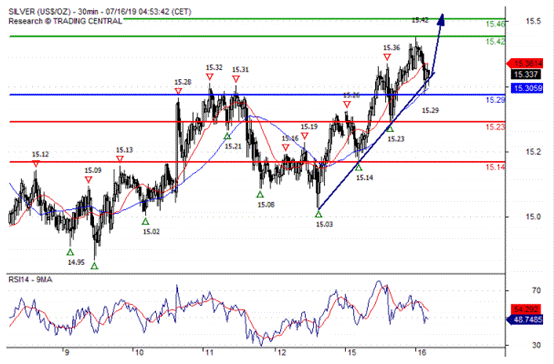
Task: Click the red 54.292 RSI average tag
Action: tap(526, 309)
